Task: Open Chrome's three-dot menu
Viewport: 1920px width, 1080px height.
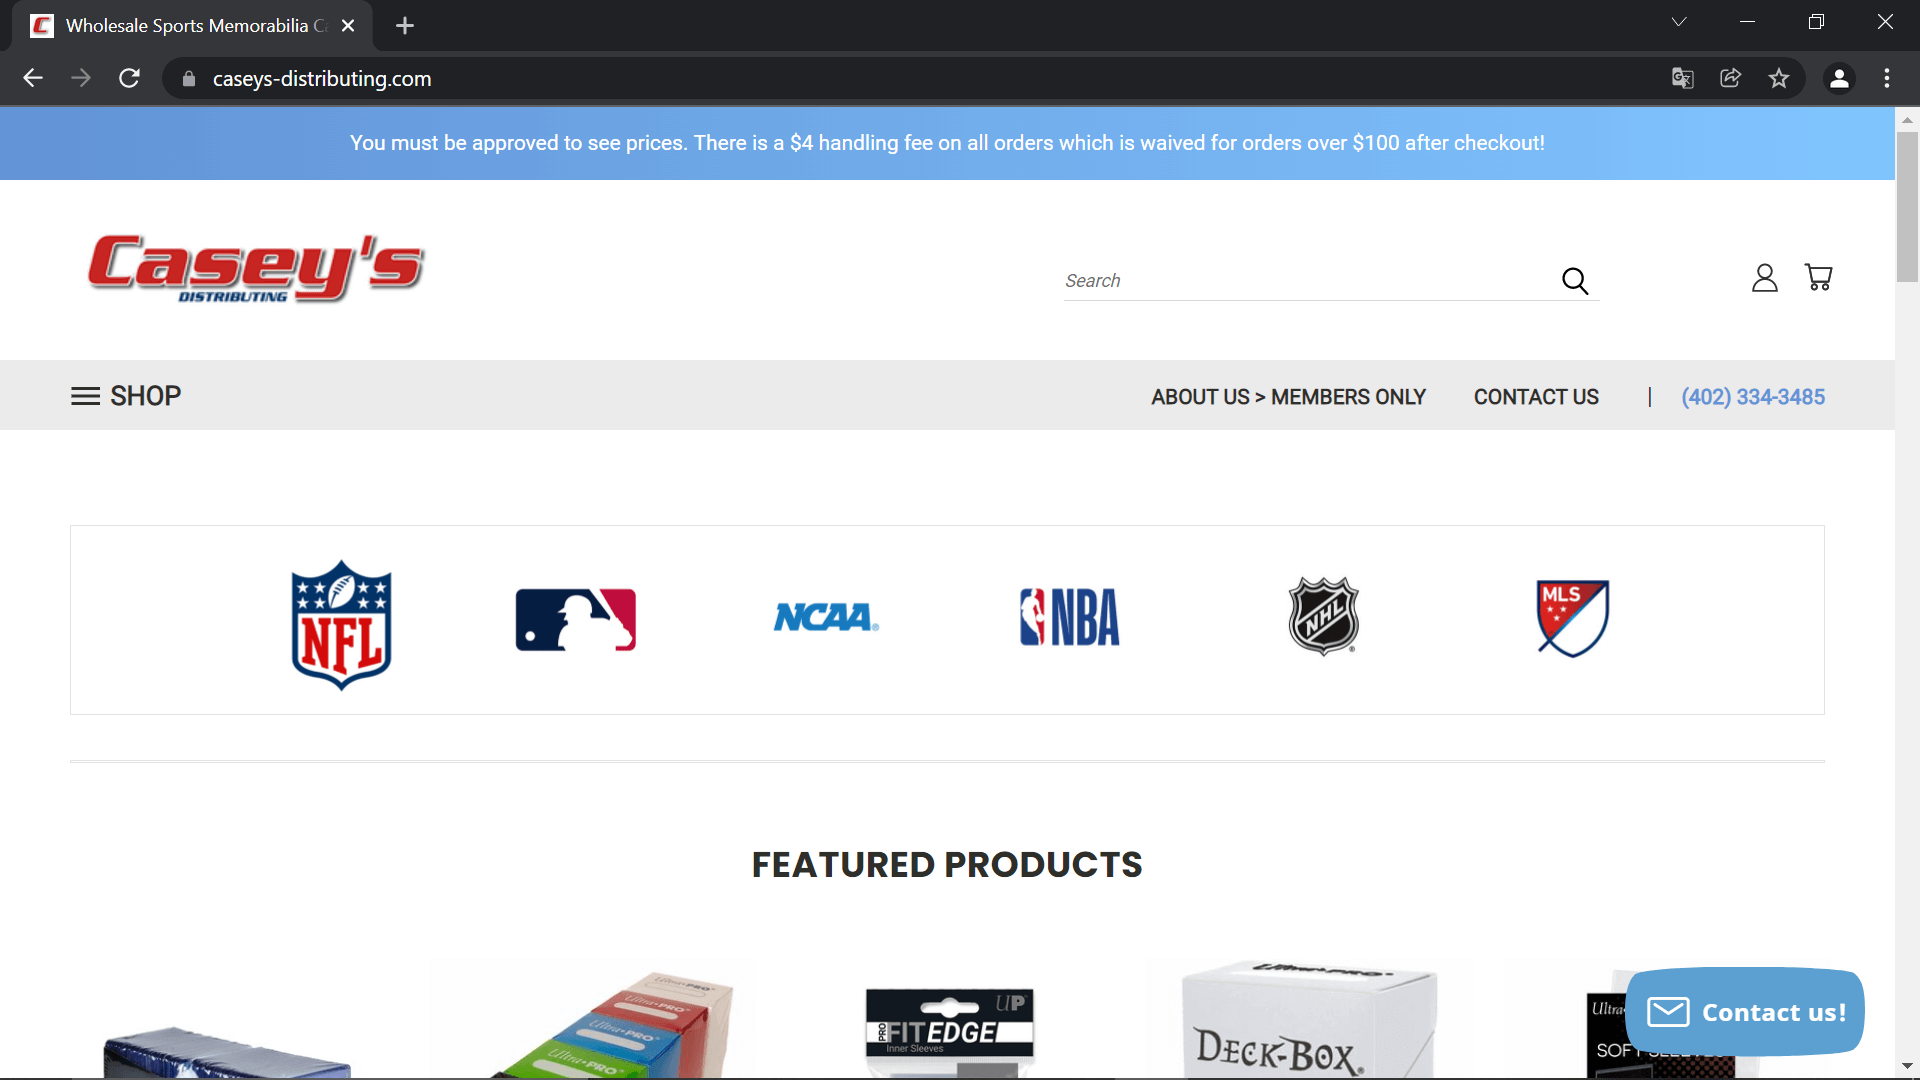Action: coord(1886,78)
